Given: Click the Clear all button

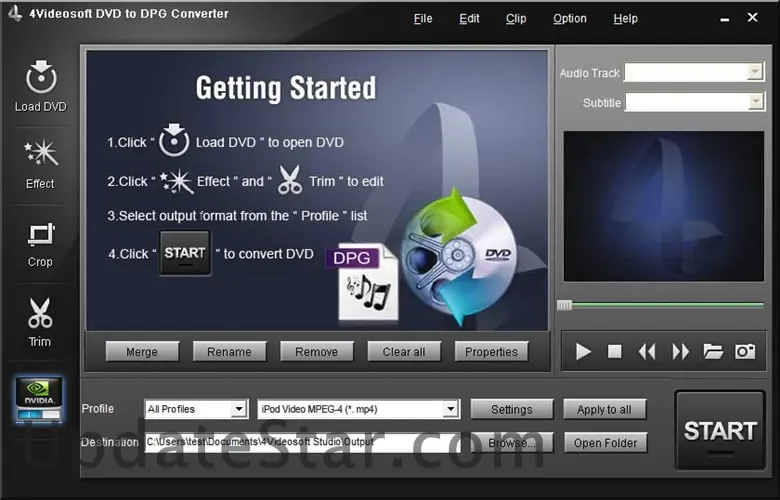Looking at the screenshot, I should tap(404, 351).
